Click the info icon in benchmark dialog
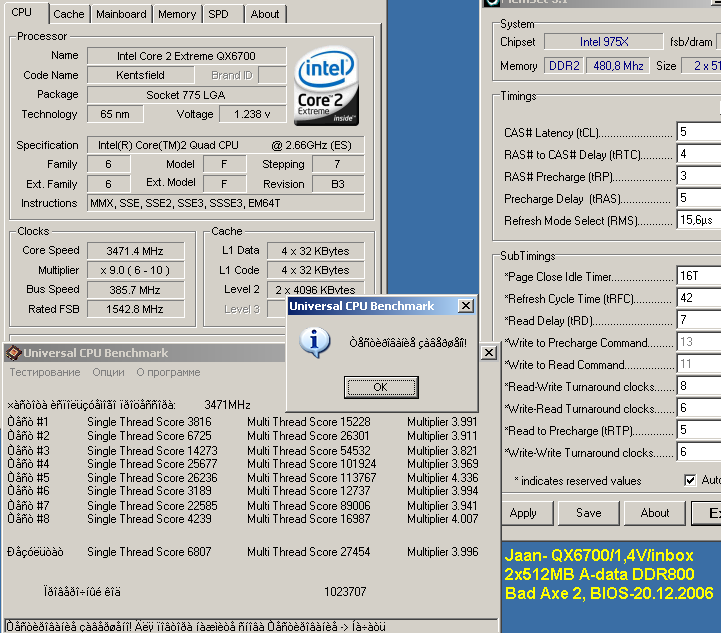 coord(315,342)
